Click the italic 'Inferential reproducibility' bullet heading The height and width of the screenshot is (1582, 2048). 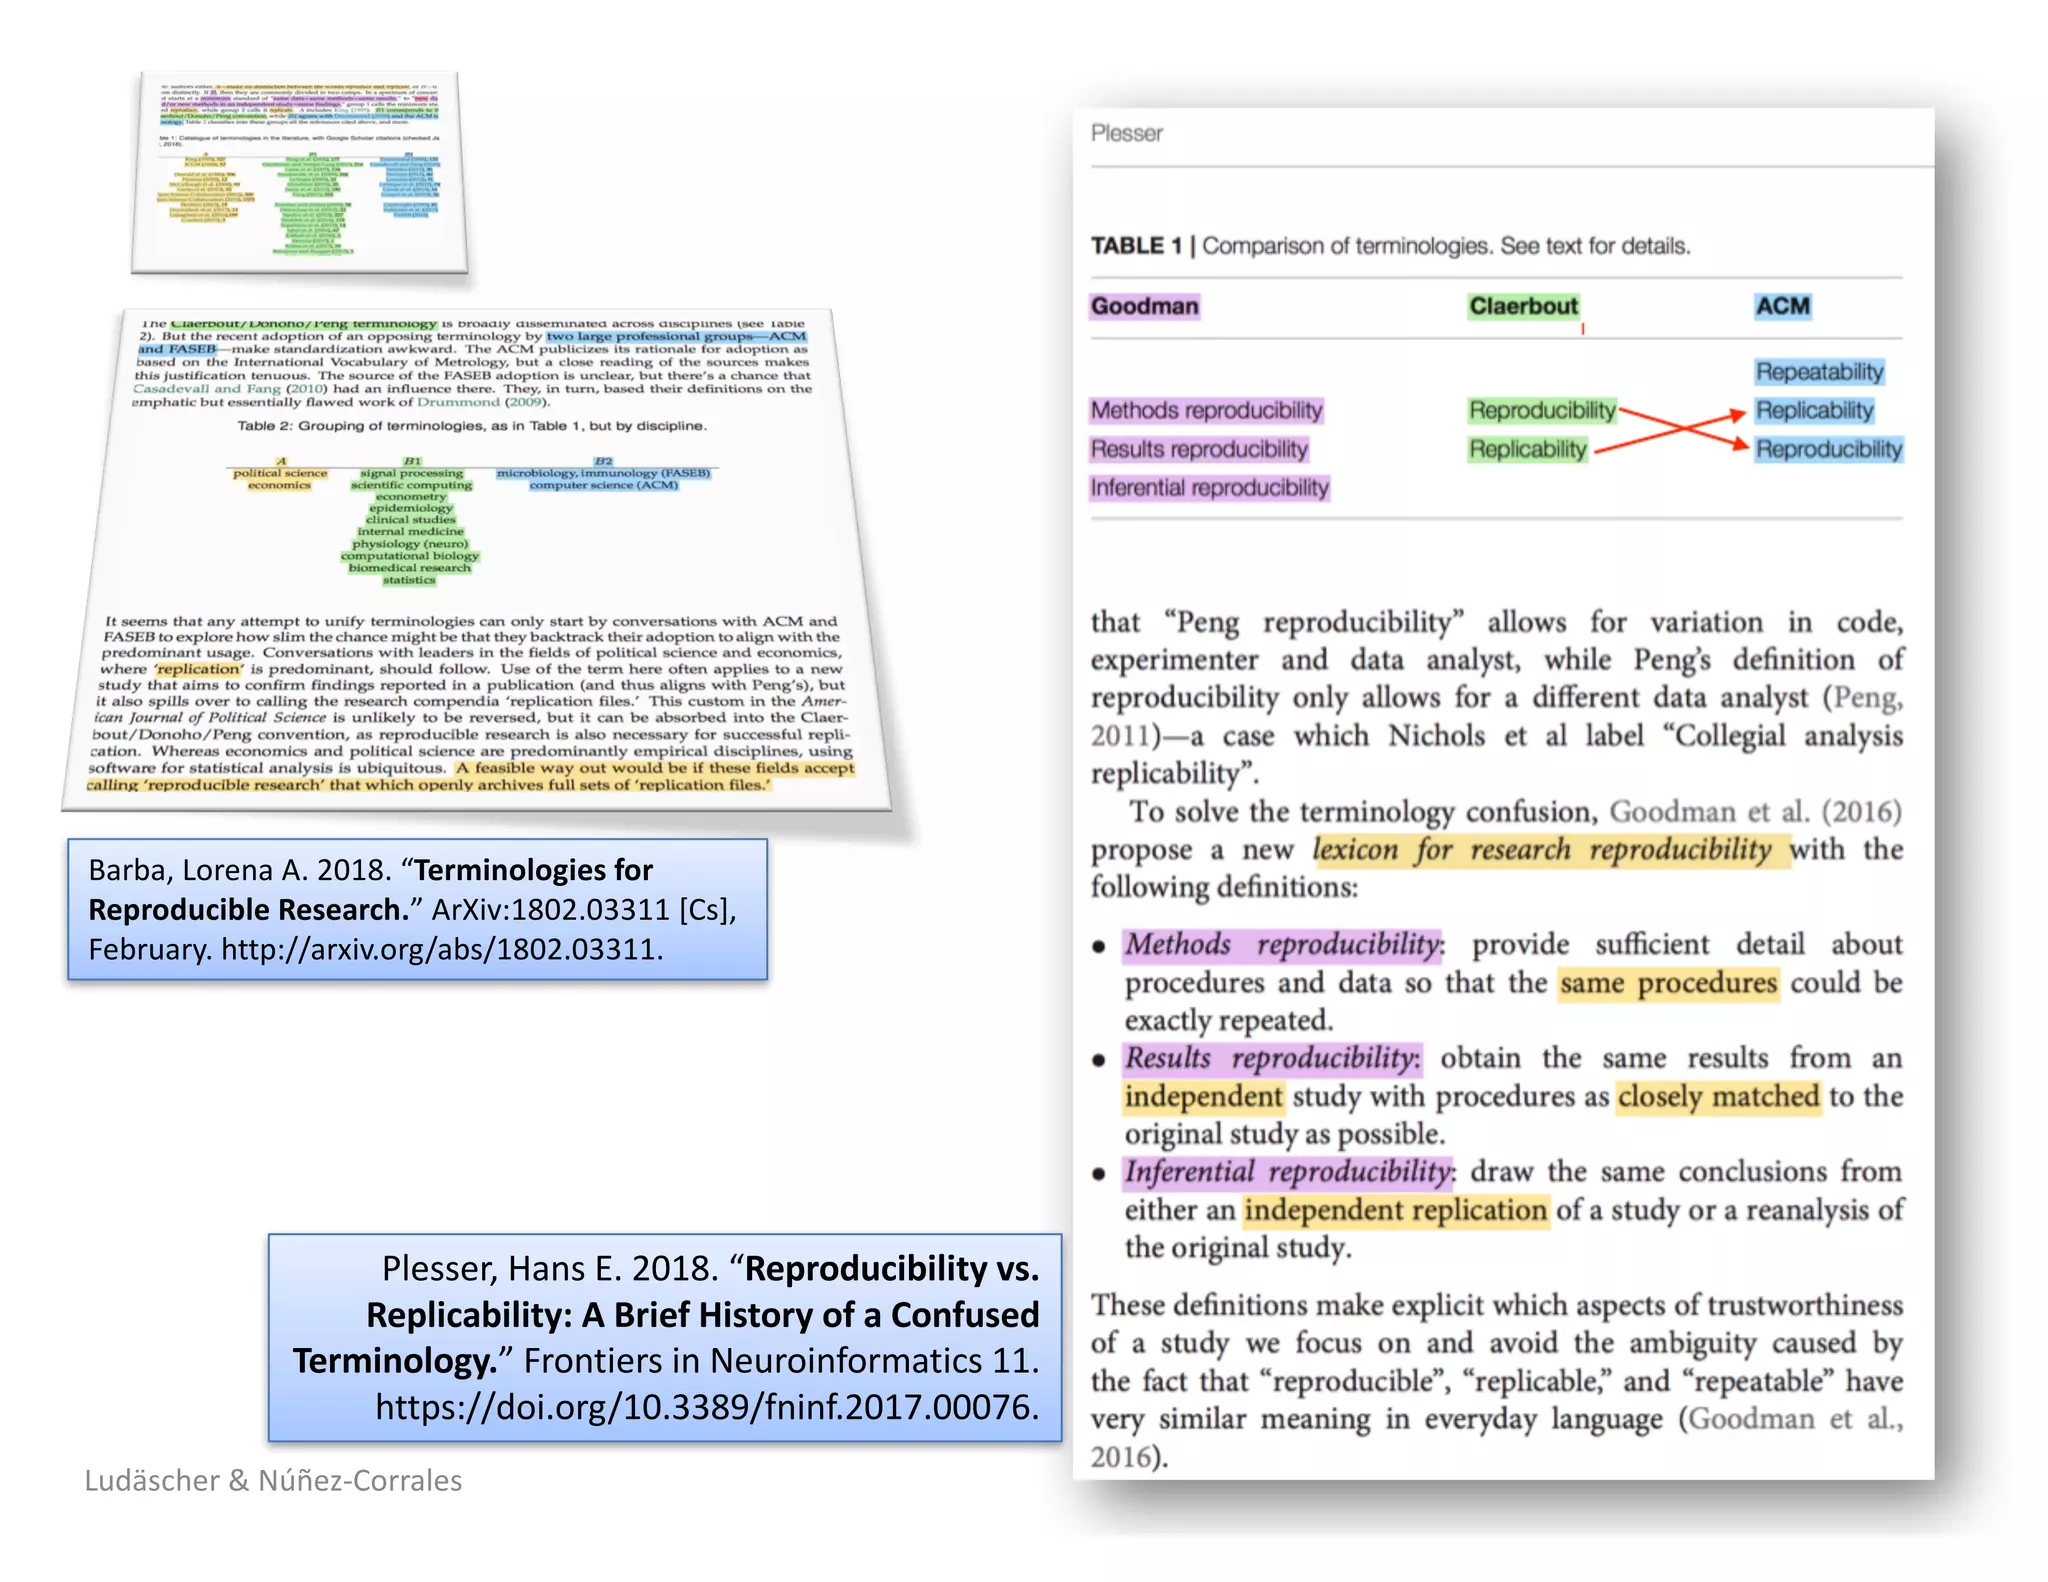[x=1290, y=1173]
